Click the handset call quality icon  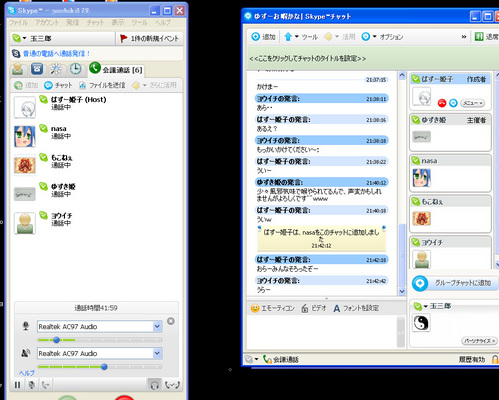172,385
